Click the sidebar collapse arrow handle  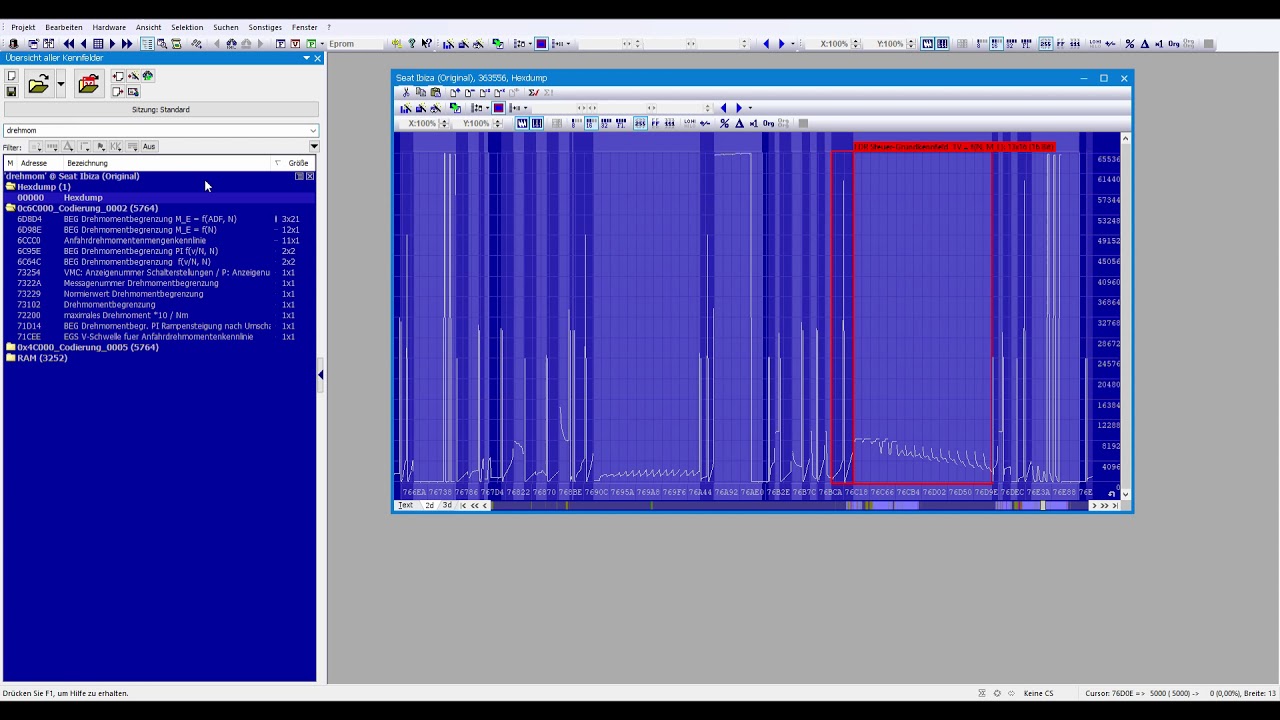click(x=321, y=375)
